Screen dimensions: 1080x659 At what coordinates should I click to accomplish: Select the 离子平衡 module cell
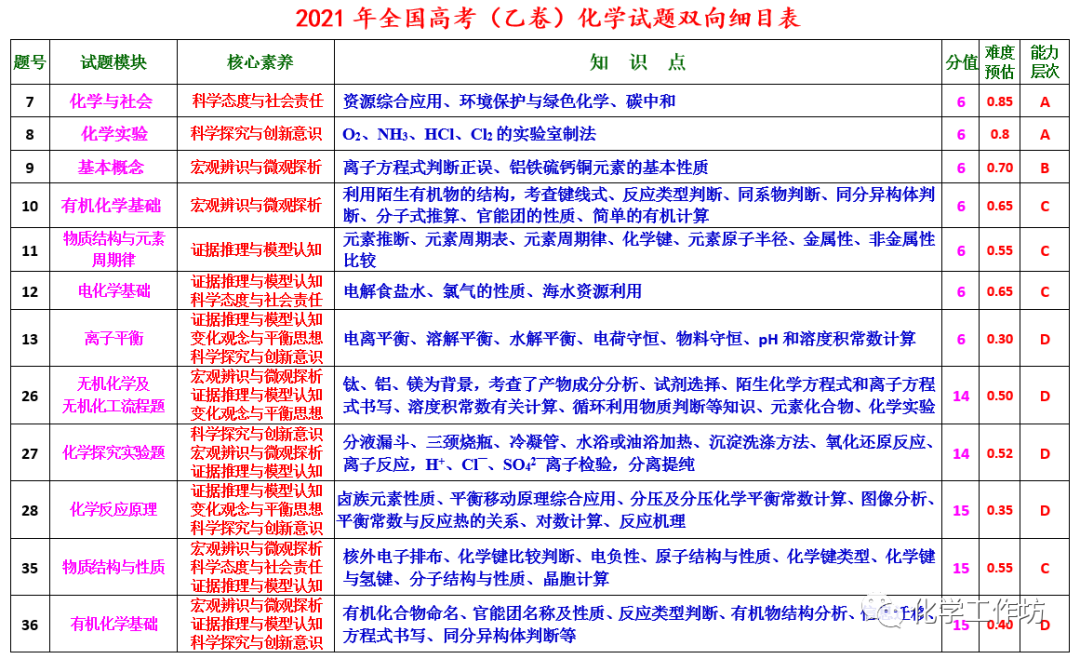tap(114, 338)
